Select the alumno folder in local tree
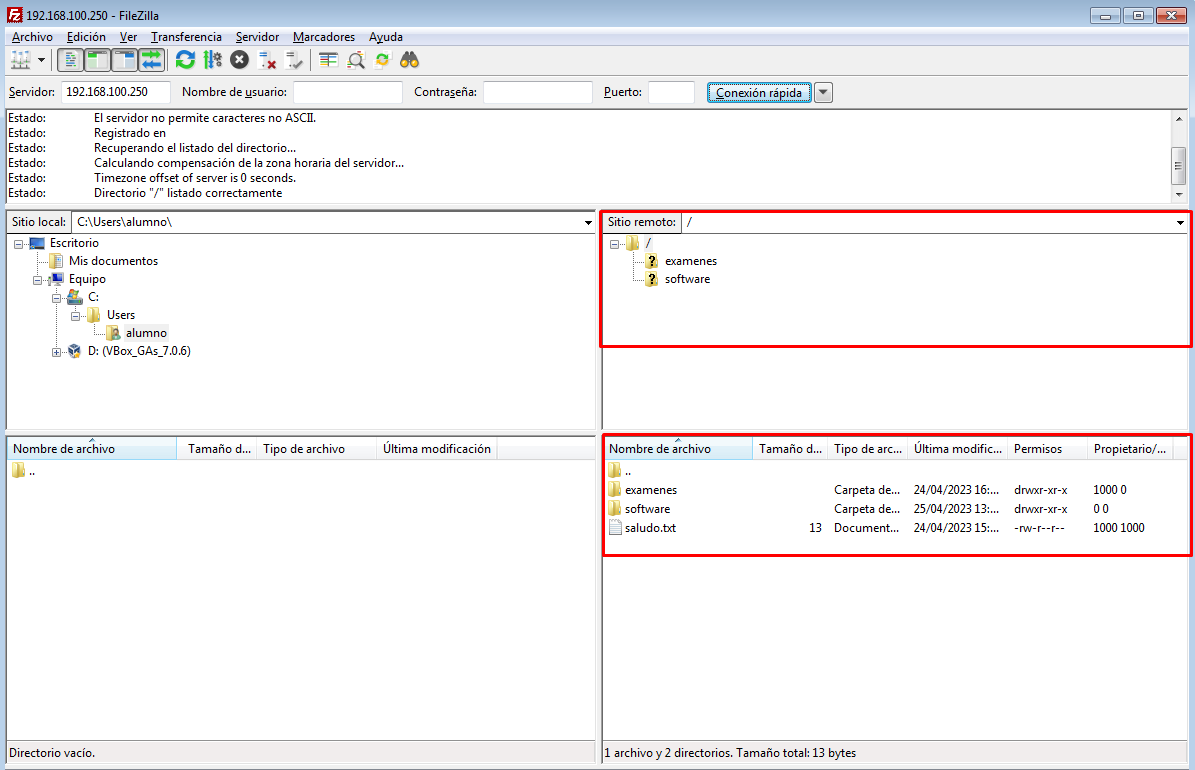The image size is (1195, 770). coord(146,333)
